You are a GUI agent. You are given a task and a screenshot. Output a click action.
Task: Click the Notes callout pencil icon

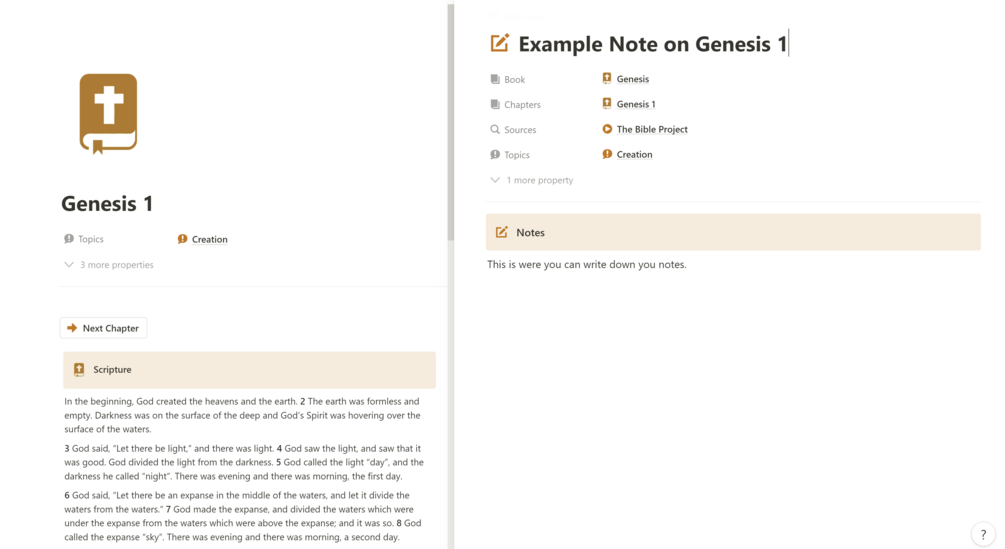point(502,232)
